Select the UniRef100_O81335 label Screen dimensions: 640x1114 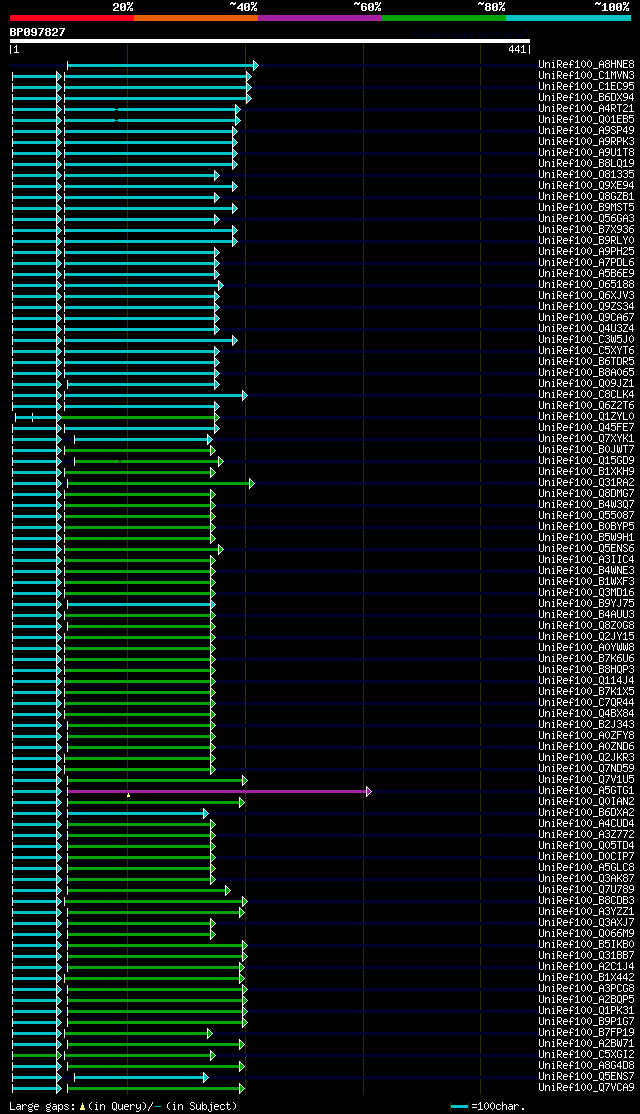[x=587, y=175]
